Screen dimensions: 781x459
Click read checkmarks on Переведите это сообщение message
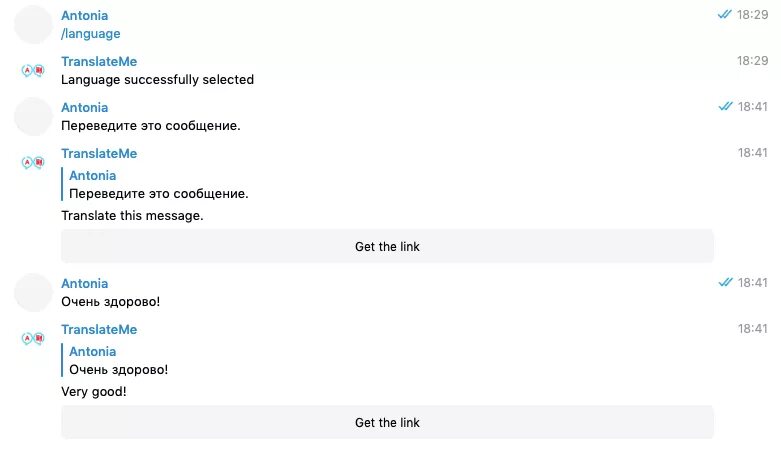click(x=725, y=106)
